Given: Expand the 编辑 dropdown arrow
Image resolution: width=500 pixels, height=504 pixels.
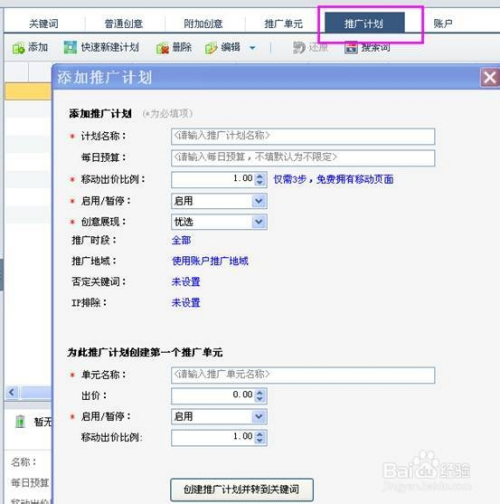Looking at the screenshot, I should pyautogui.click(x=252, y=48).
